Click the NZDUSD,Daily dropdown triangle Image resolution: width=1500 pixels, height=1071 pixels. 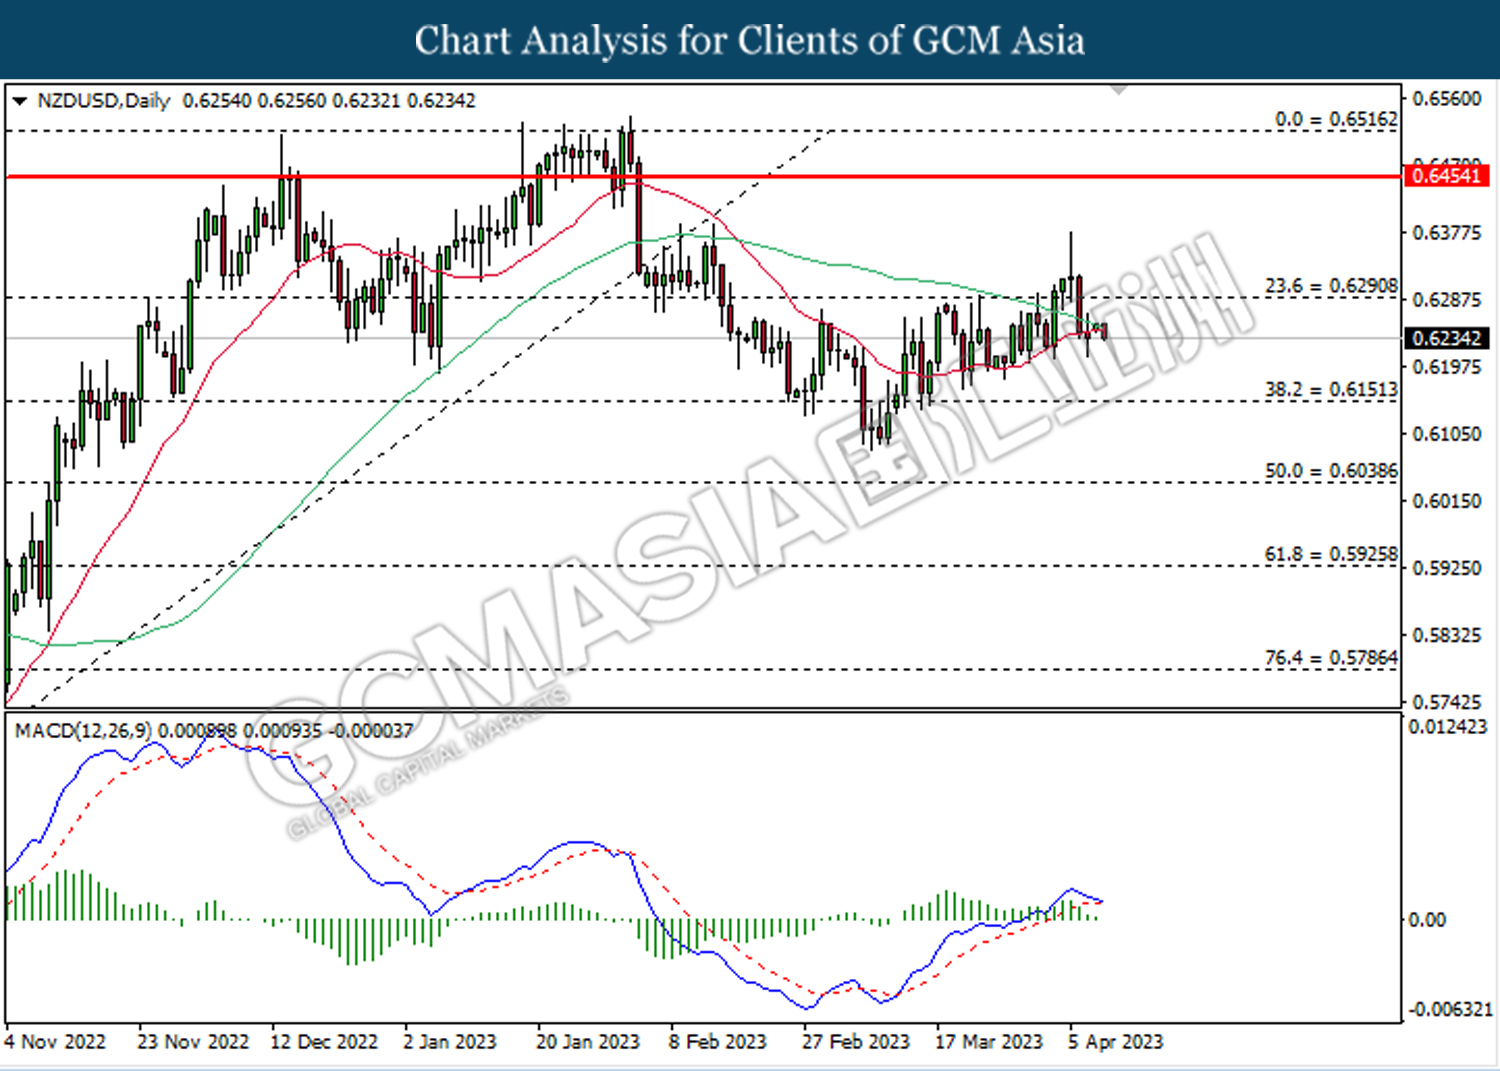point(20,101)
